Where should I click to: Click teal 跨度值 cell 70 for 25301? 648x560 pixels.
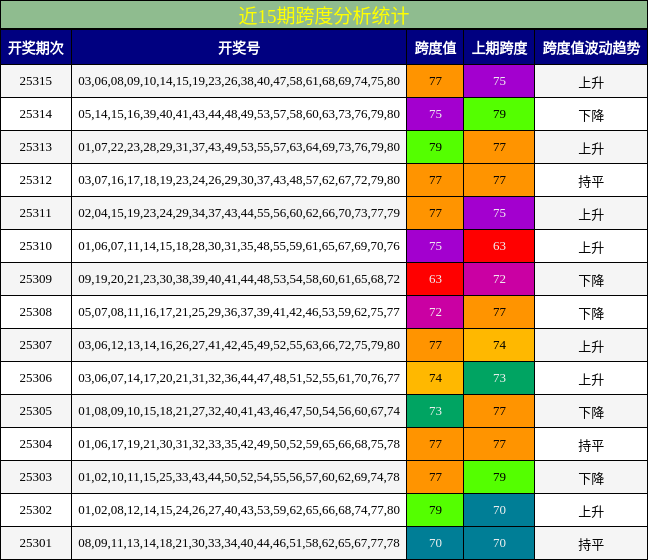click(435, 543)
